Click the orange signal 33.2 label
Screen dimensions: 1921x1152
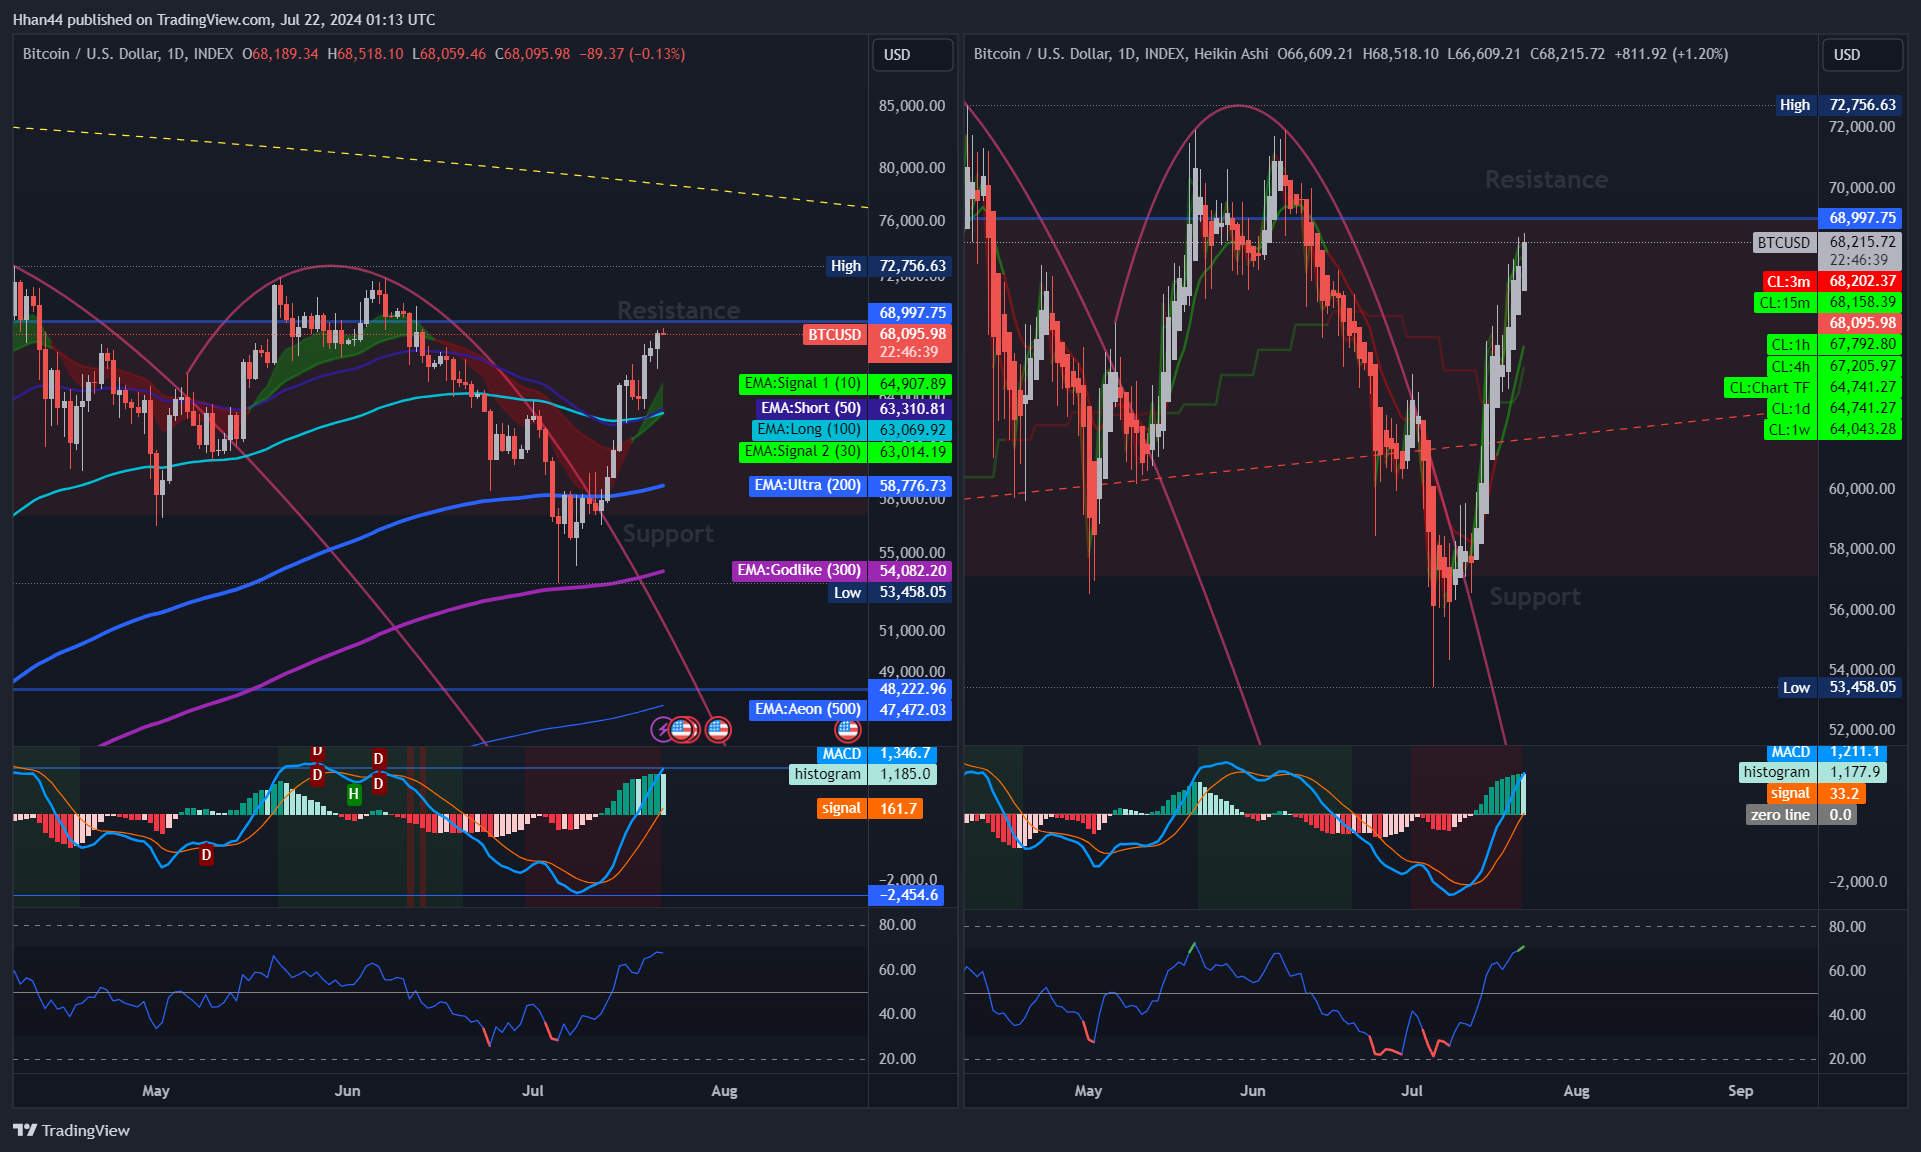1816,794
